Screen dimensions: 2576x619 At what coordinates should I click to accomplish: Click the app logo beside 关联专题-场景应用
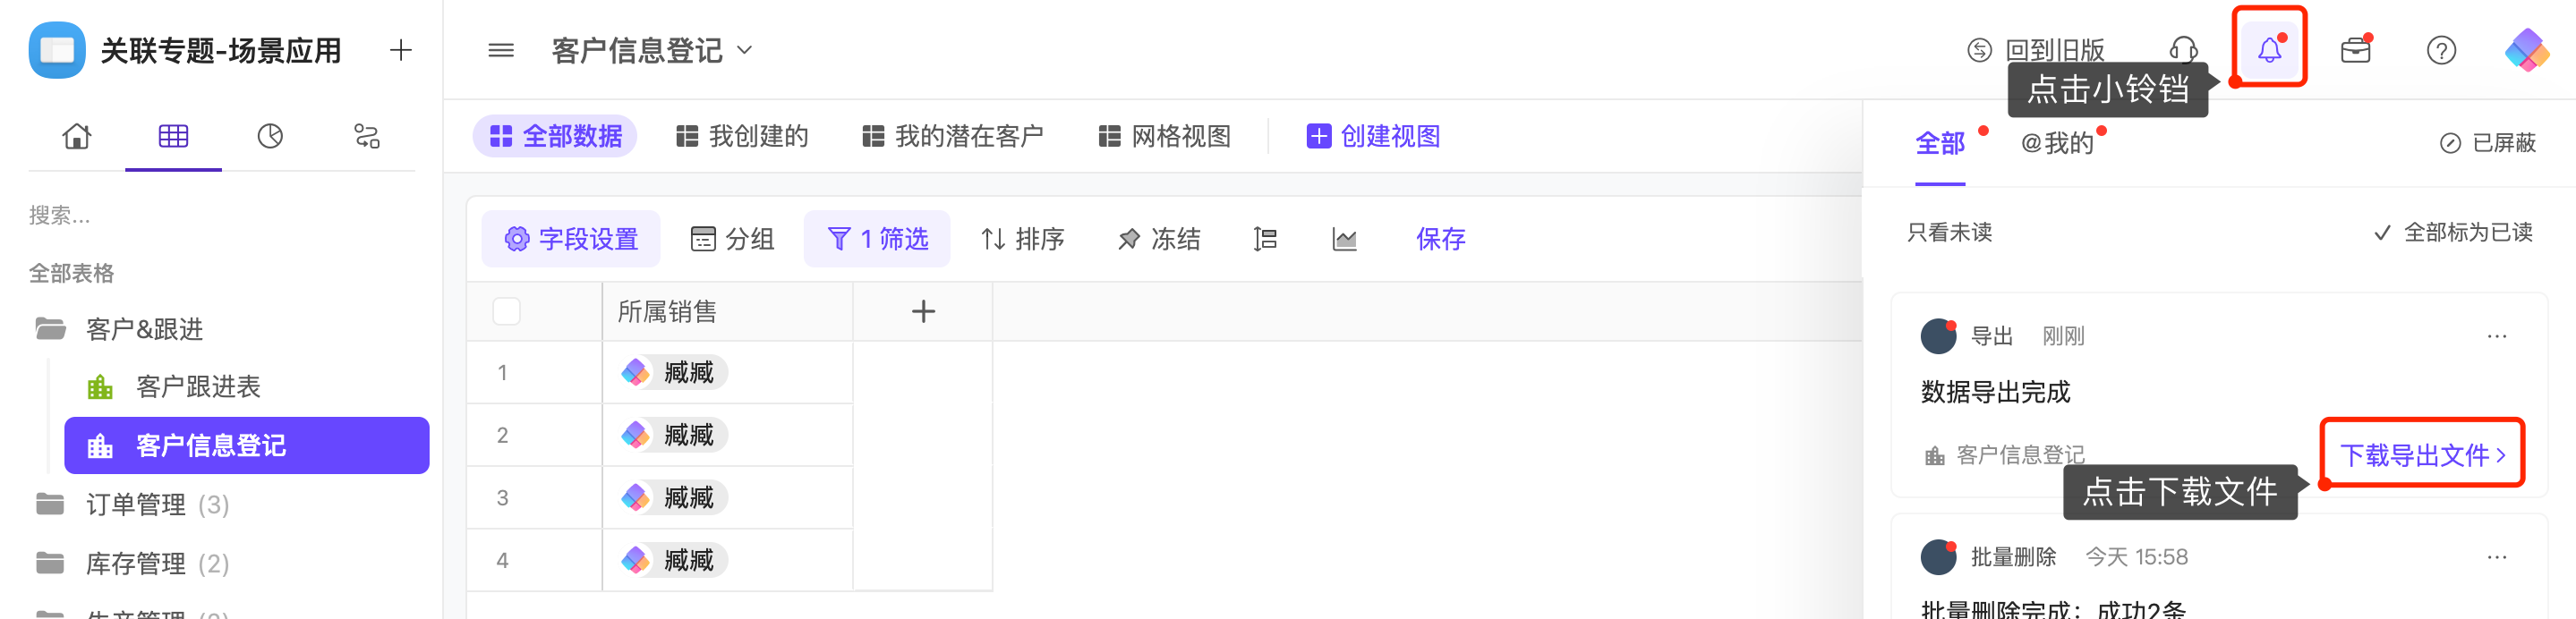(57, 49)
